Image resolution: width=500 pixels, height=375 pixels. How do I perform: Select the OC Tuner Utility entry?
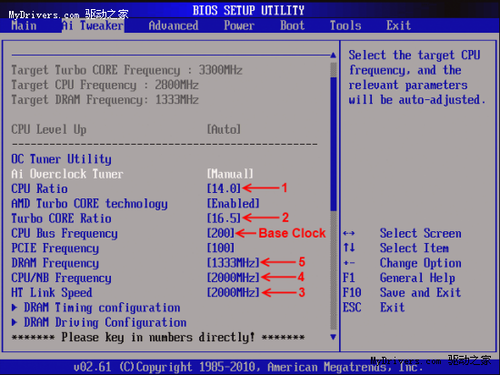pyautogui.click(x=61, y=159)
